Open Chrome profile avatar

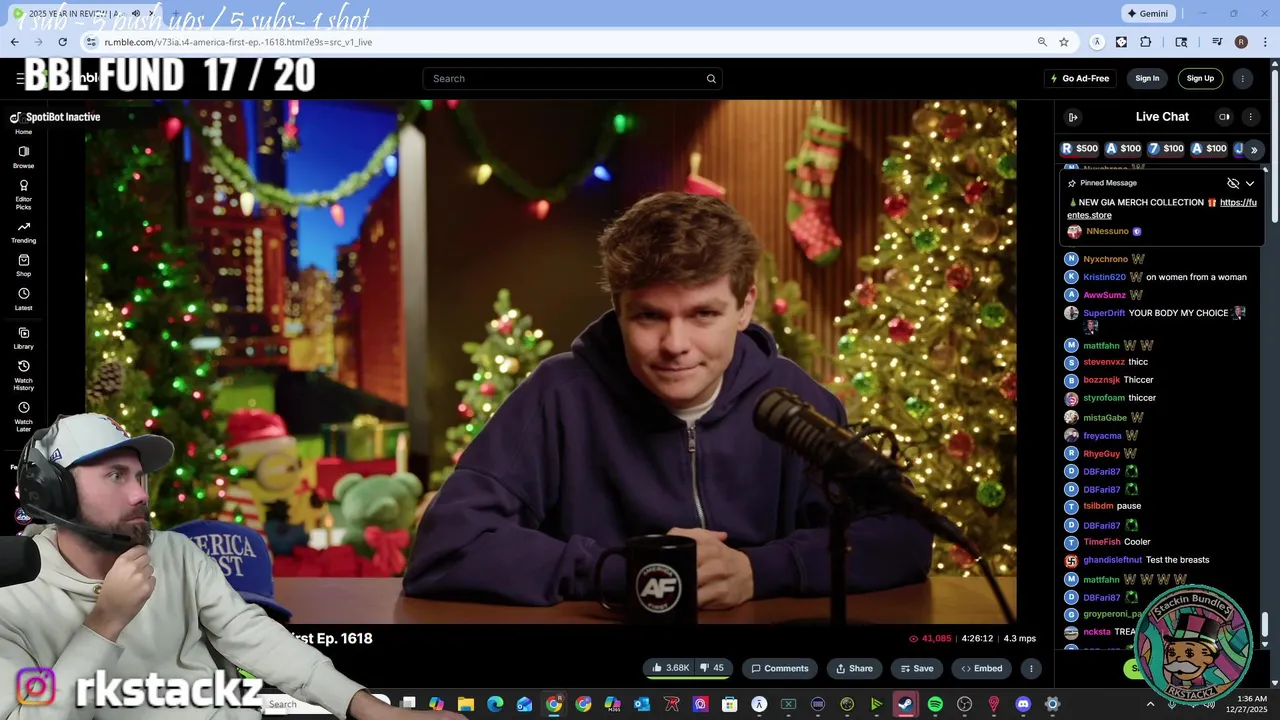point(1241,42)
